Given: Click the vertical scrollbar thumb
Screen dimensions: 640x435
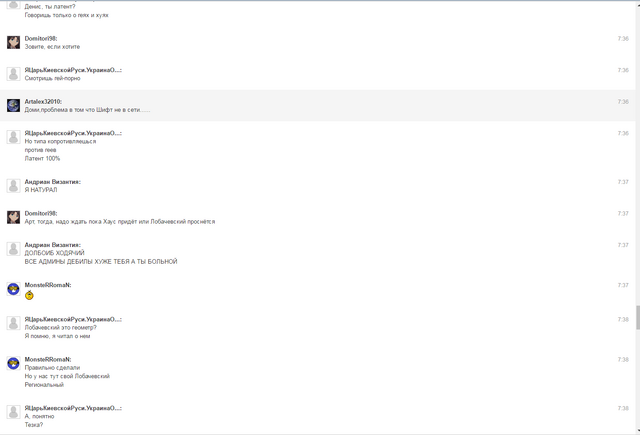Looking at the screenshot, I should click(638, 317).
